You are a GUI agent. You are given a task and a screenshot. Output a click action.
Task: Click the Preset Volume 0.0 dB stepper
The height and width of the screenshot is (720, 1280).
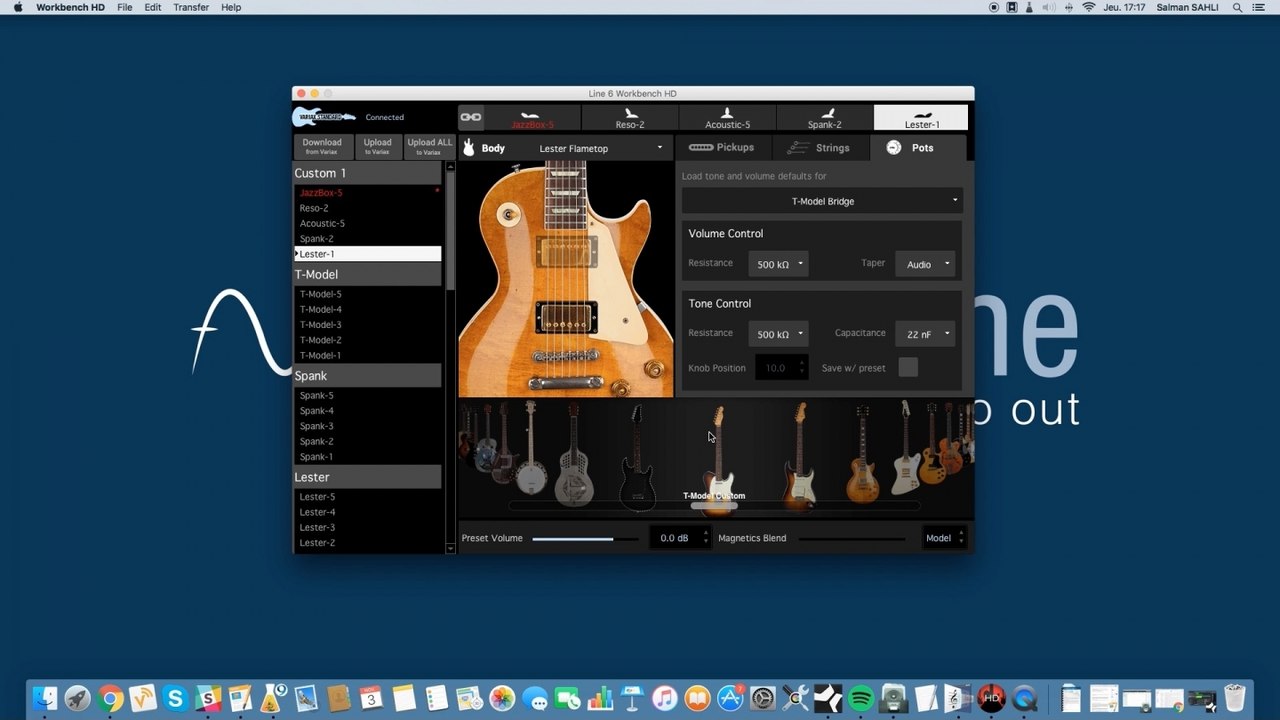[679, 538]
